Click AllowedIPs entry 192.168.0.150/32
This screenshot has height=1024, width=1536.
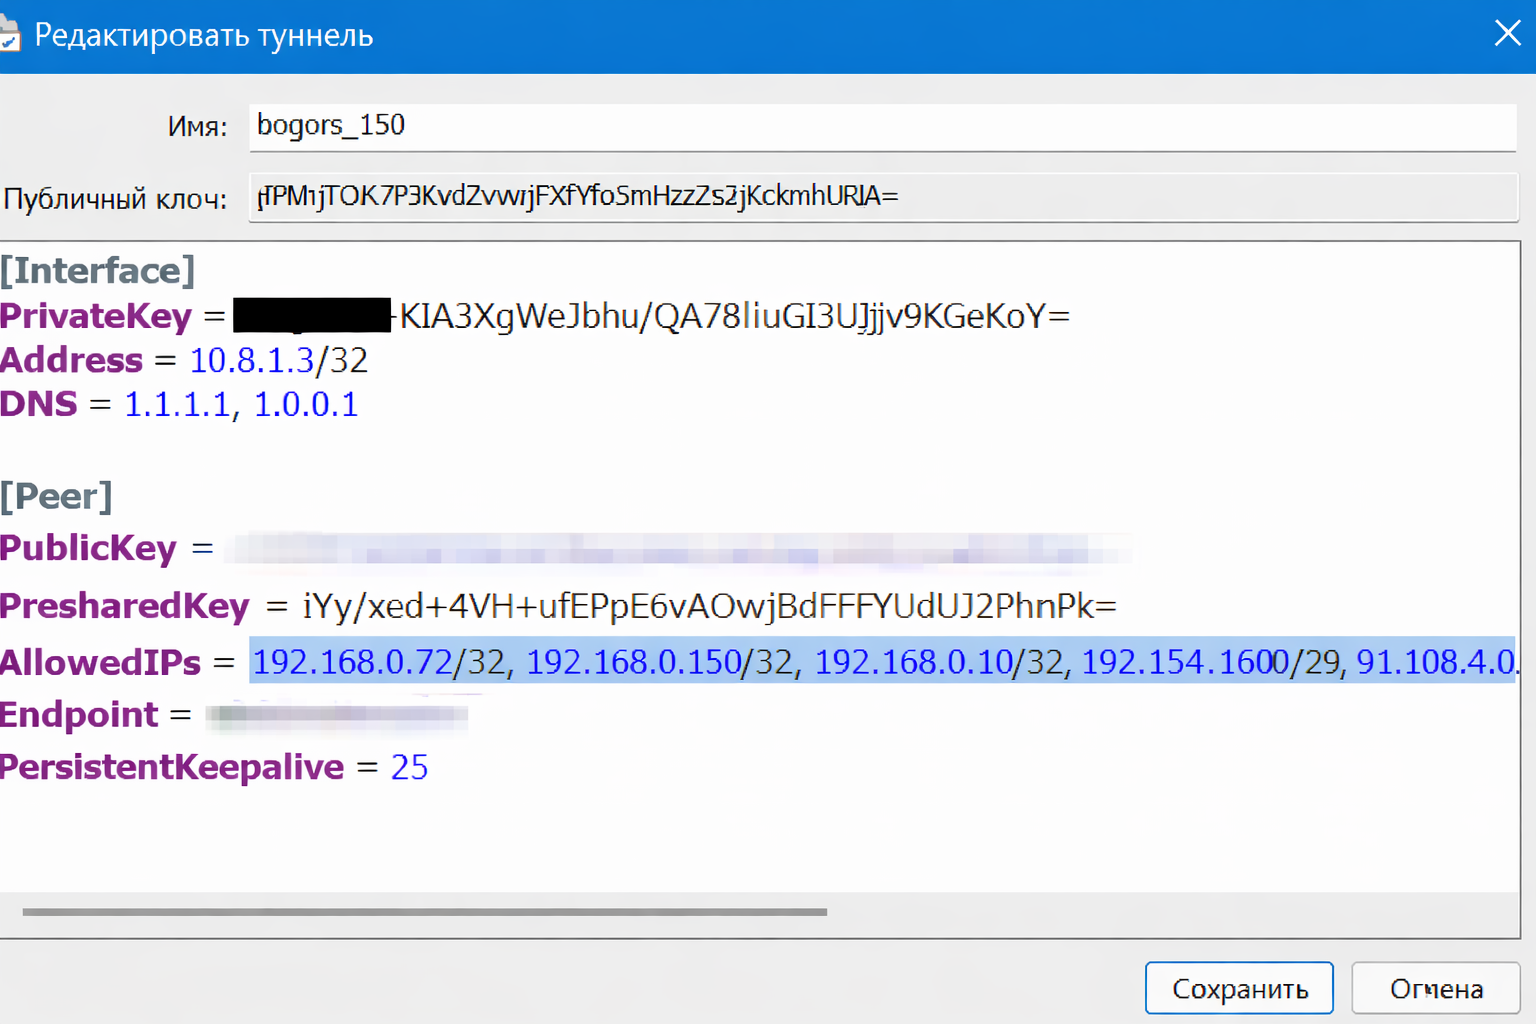click(x=659, y=662)
